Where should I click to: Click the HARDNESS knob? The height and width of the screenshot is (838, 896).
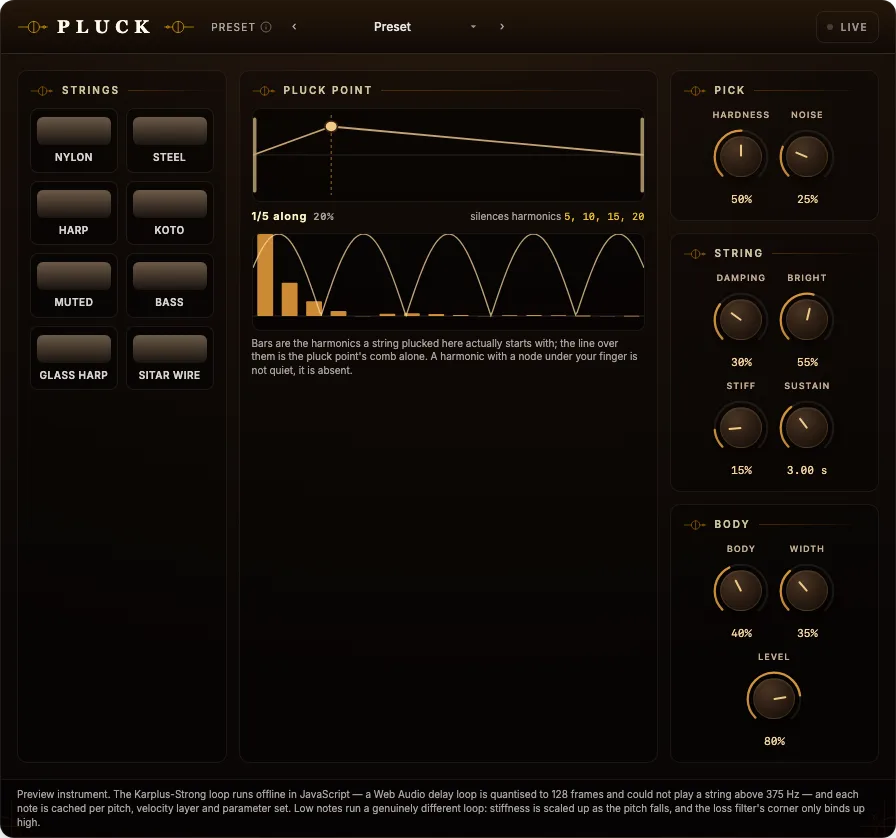[x=741, y=156]
